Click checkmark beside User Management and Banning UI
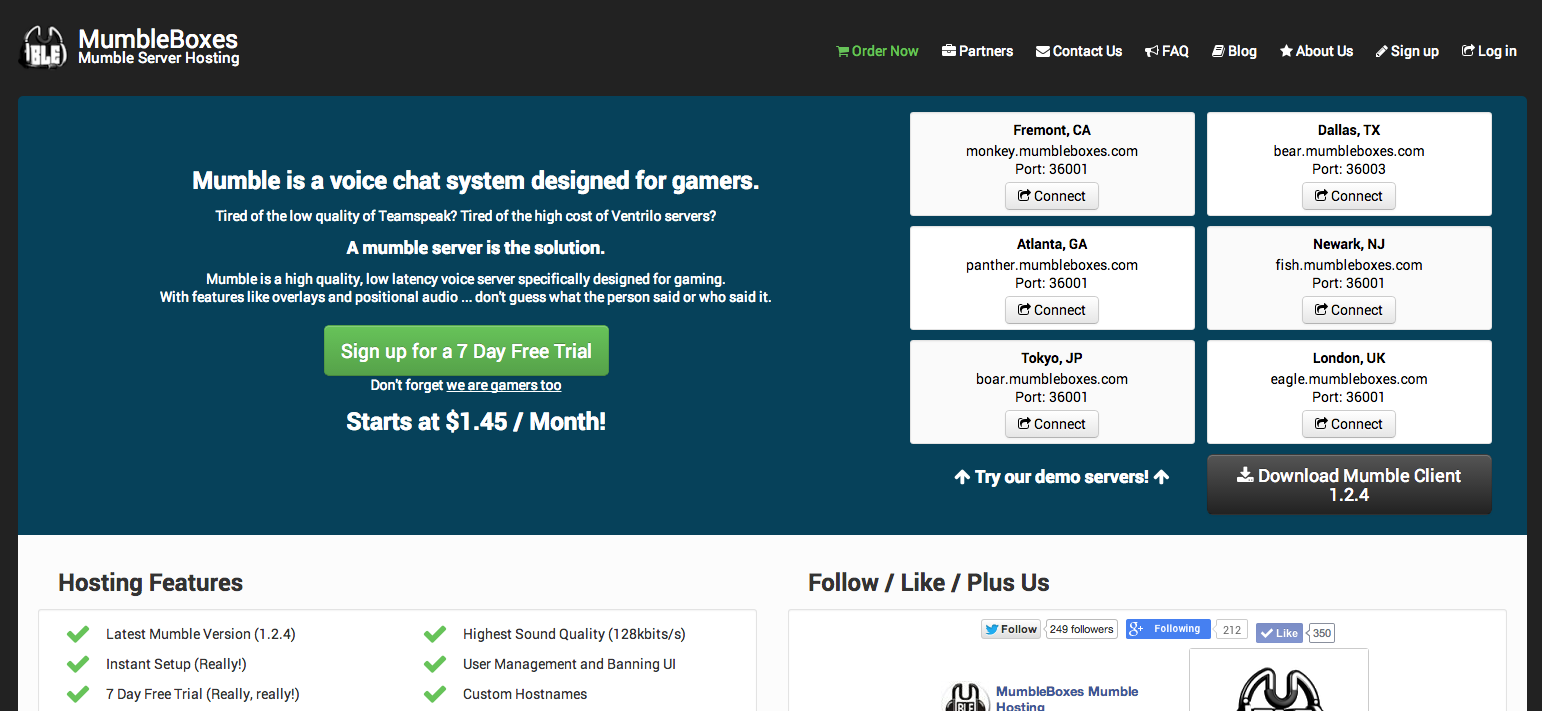This screenshot has height=711, width=1542. click(x=435, y=664)
